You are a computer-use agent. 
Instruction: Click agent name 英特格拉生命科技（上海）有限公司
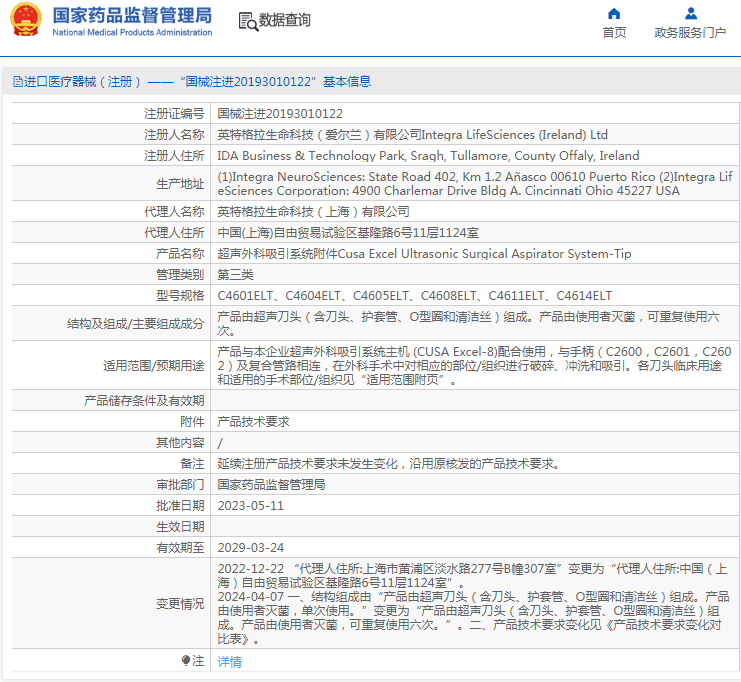pyautogui.click(x=313, y=212)
